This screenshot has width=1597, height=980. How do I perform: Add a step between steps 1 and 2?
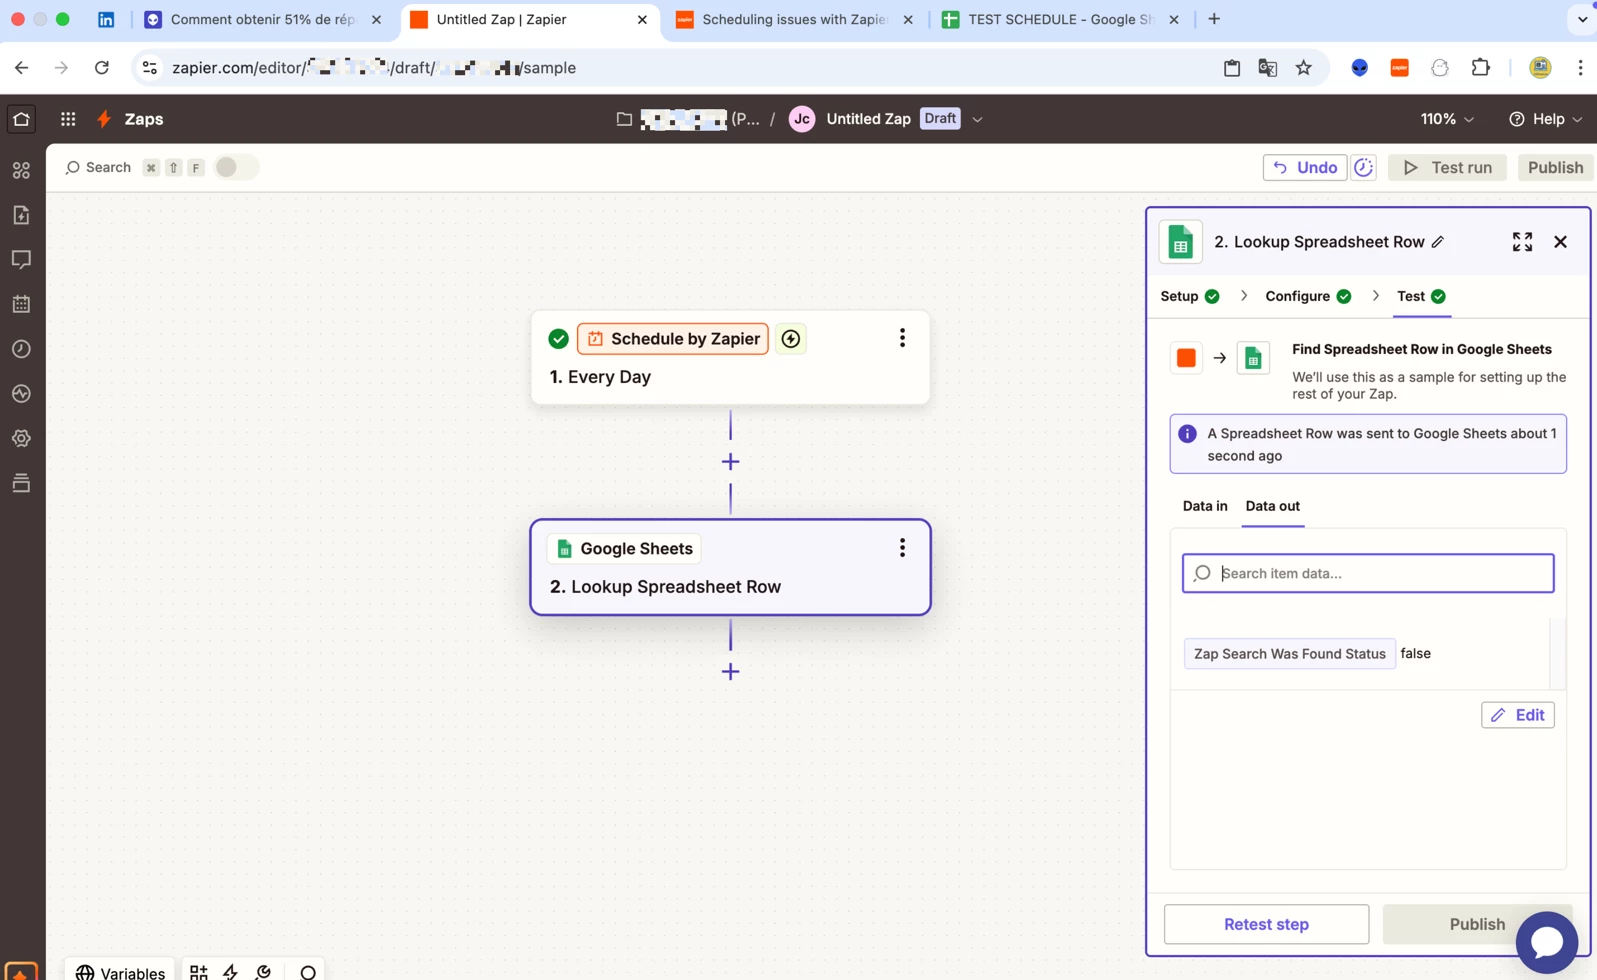[x=730, y=462]
